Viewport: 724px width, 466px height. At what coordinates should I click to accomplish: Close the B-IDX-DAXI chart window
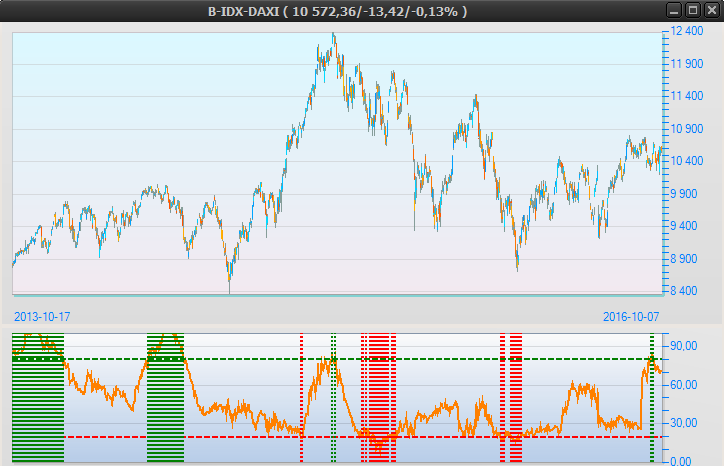point(712,10)
